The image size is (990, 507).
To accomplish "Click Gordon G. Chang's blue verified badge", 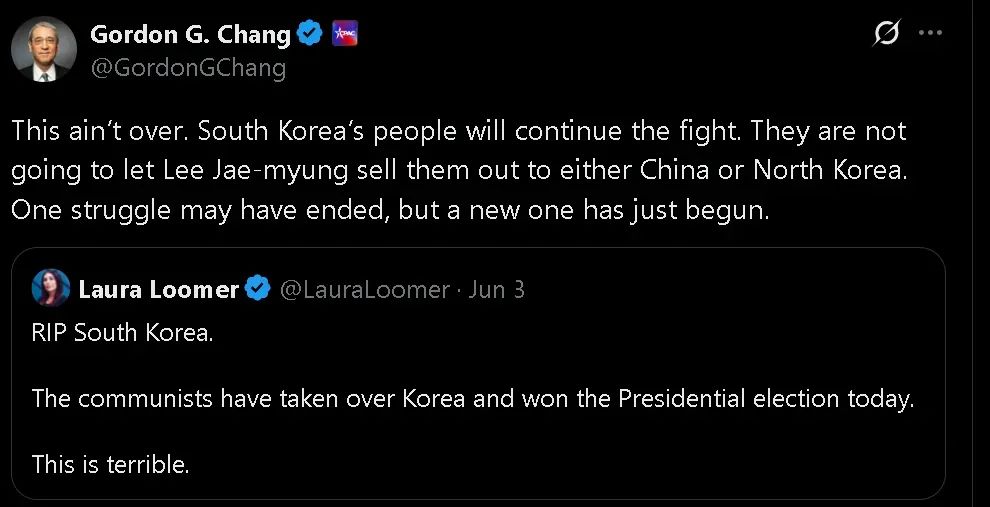I will pos(311,35).
